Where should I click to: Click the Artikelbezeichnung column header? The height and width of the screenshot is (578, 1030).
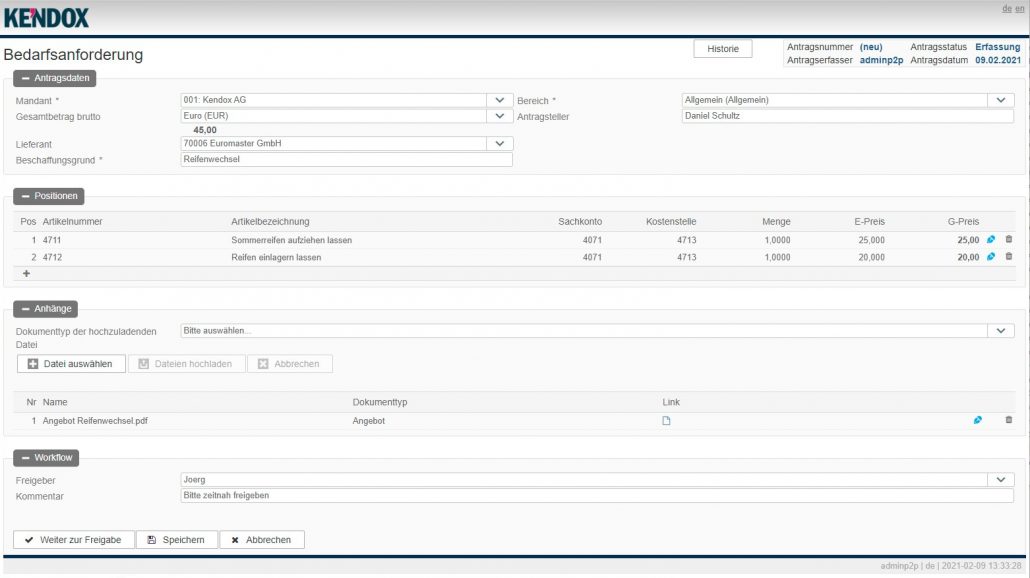pos(270,222)
